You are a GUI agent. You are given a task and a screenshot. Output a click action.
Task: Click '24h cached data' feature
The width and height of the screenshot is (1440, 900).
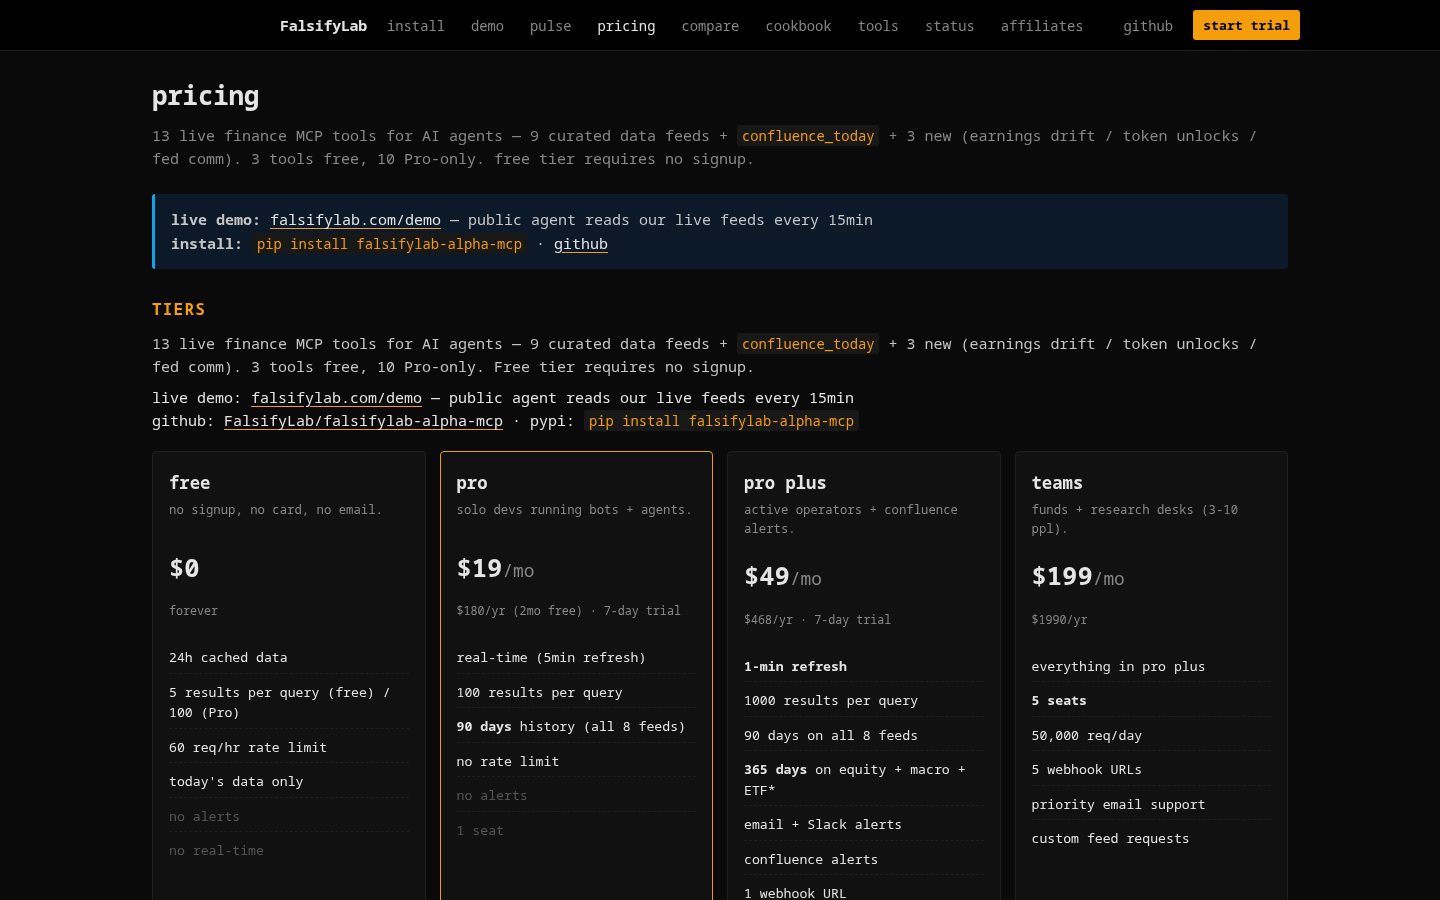click(228, 658)
